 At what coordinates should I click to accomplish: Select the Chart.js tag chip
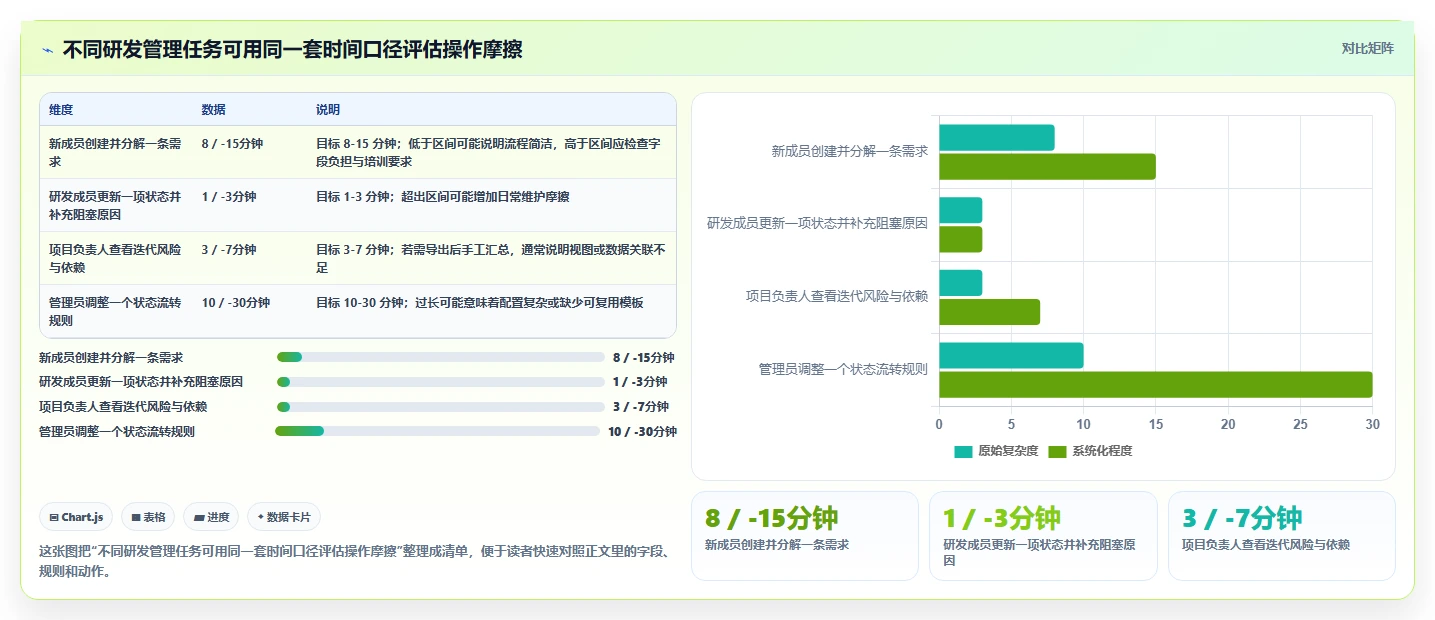pos(77,517)
